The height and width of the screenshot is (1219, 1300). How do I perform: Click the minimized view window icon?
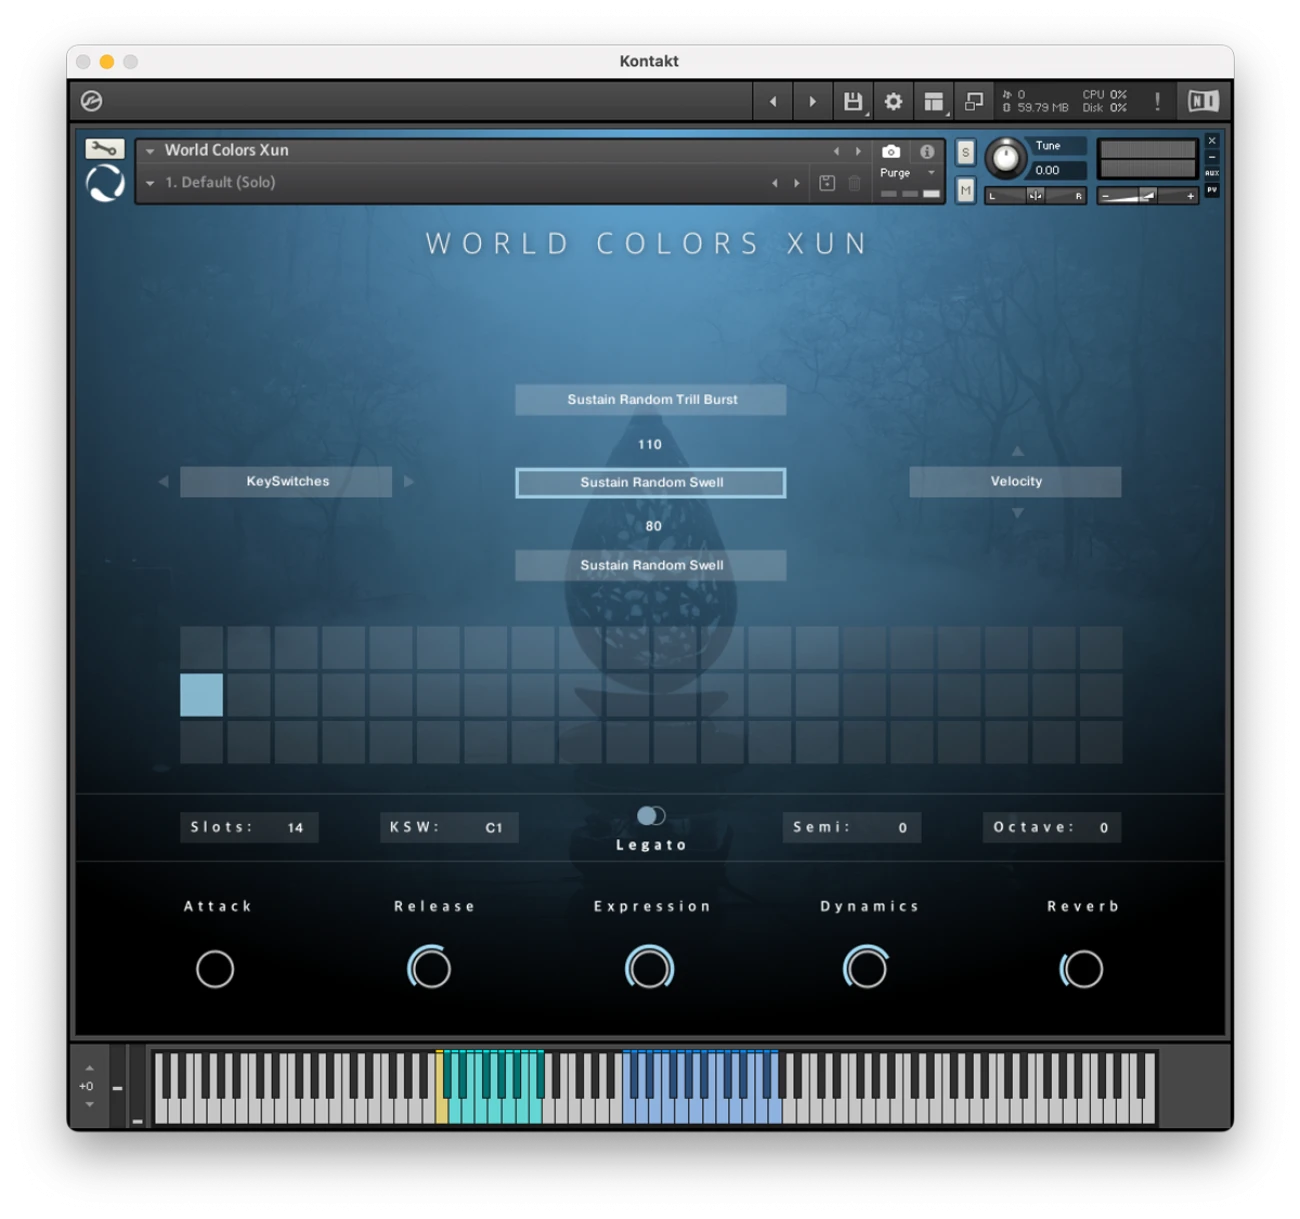coord(973,101)
